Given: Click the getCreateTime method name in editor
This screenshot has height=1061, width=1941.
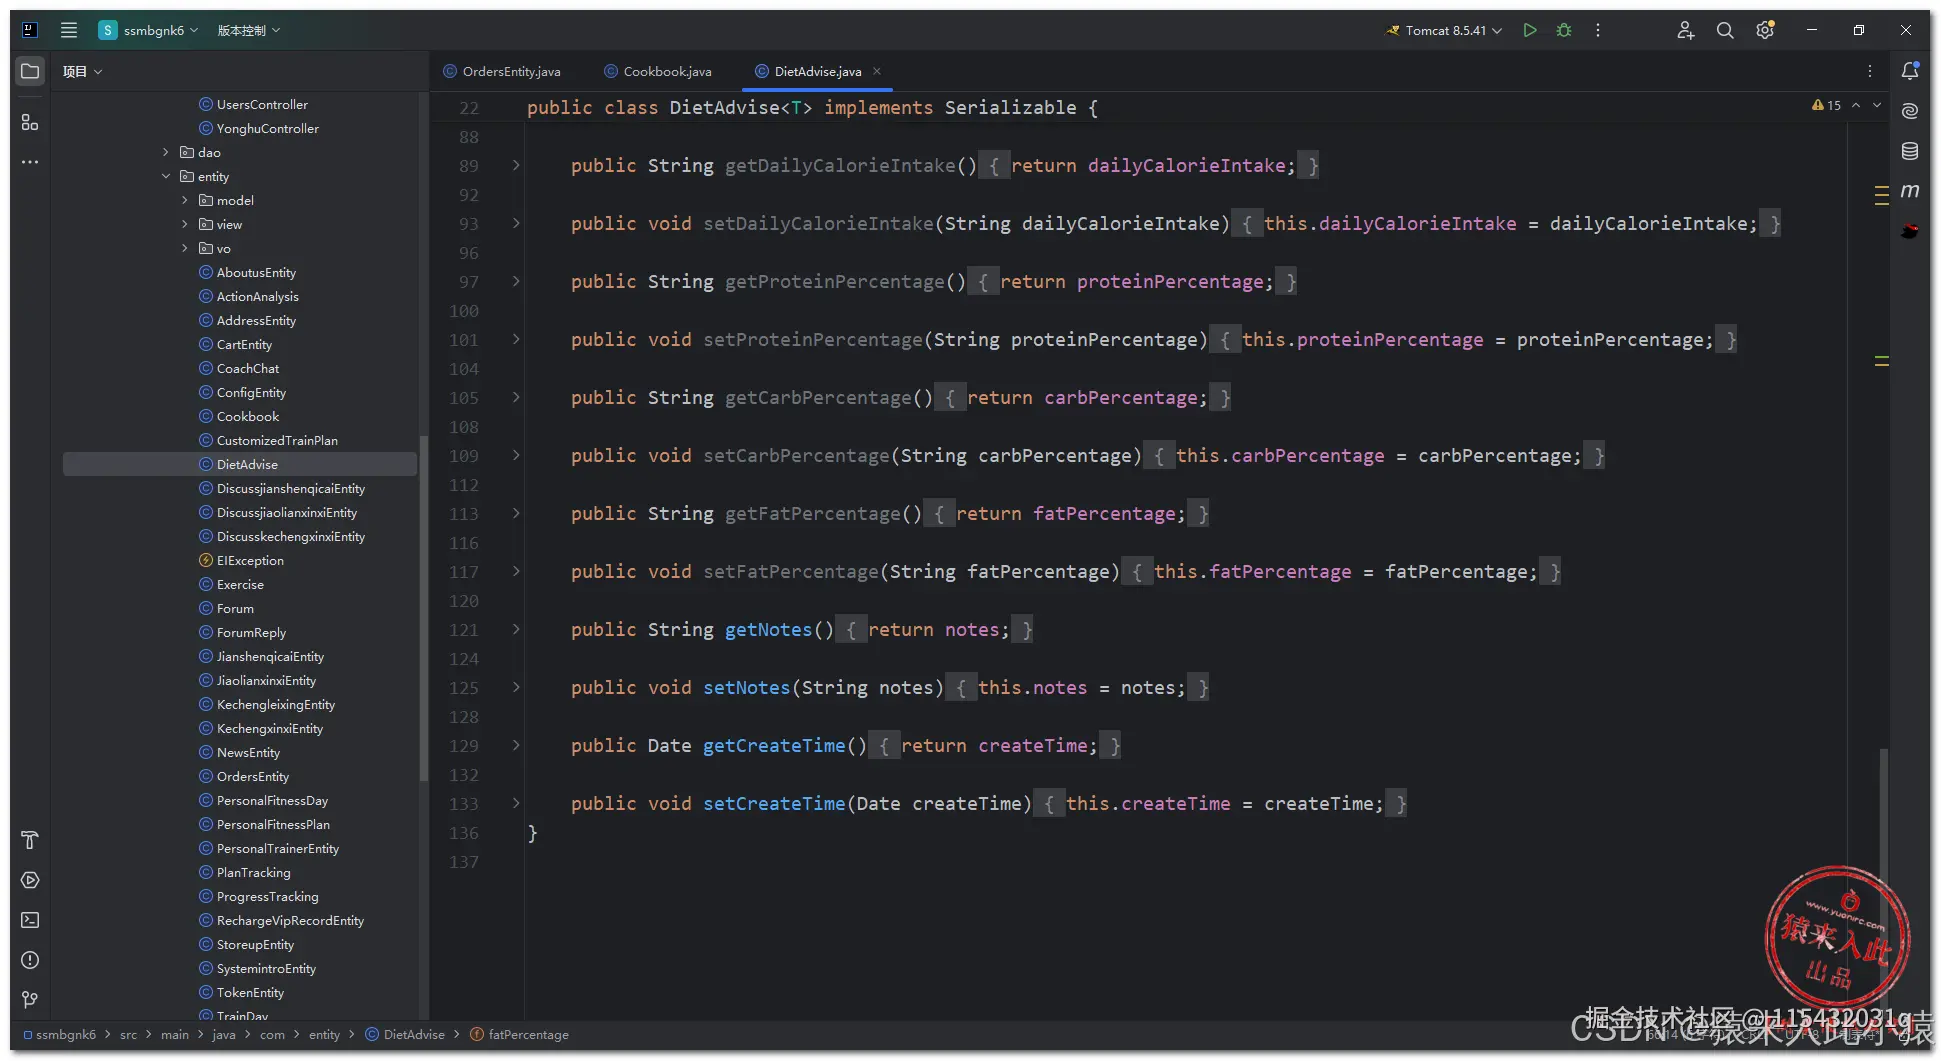Looking at the screenshot, I should [x=774, y=745].
